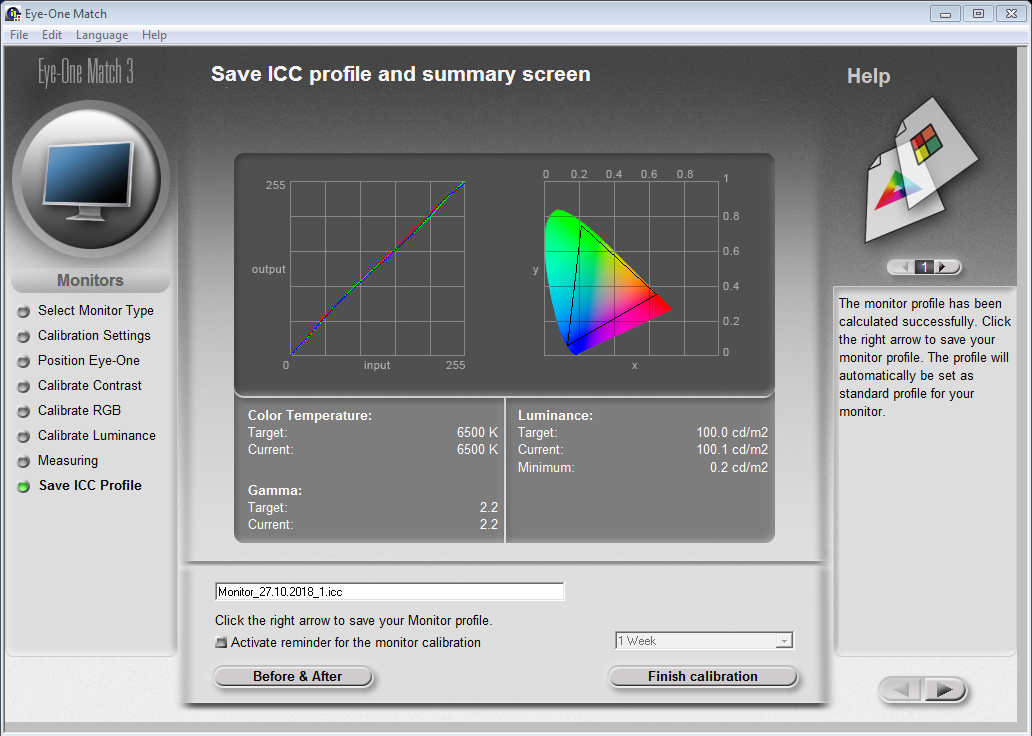Click the Luminance current value 100.1 cd/m2

tap(732, 450)
